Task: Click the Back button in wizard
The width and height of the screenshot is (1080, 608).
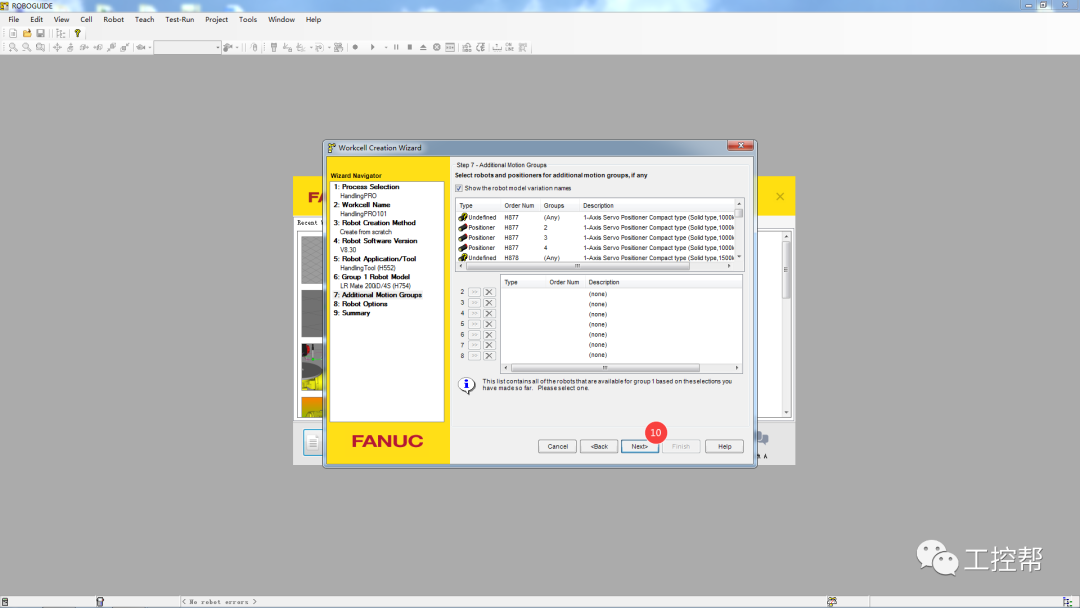Action: [599, 446]
